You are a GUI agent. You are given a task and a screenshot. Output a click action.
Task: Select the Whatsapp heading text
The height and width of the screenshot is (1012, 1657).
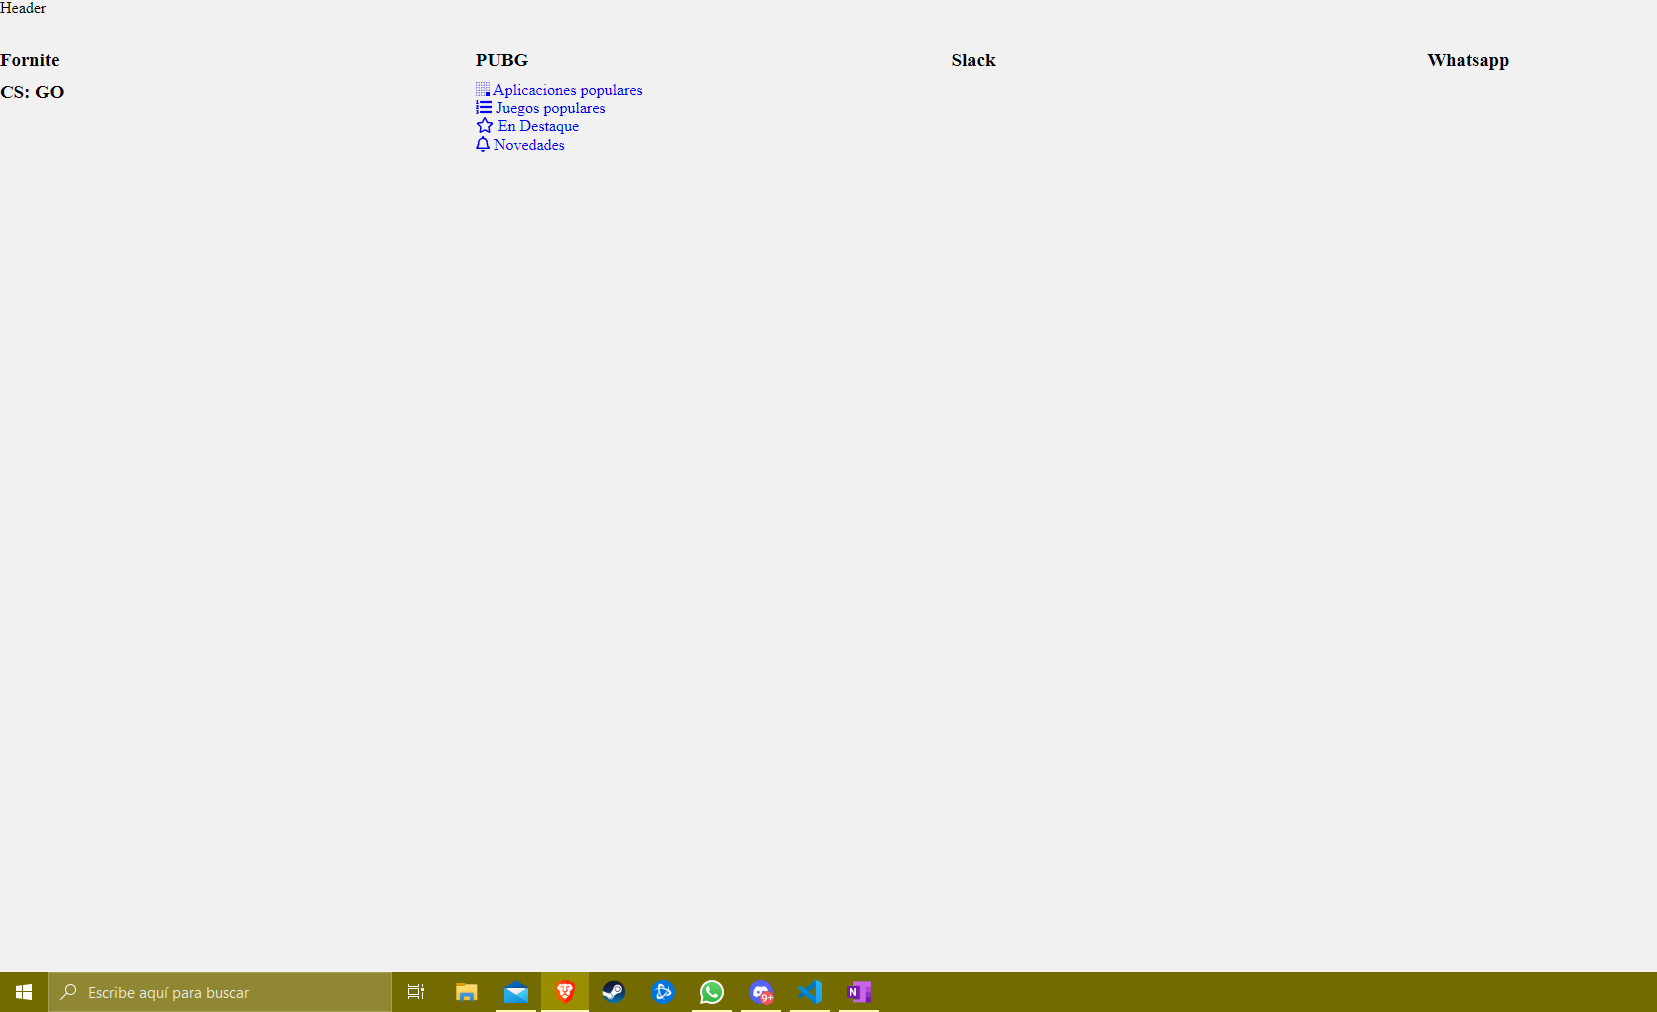[1468, 60]
